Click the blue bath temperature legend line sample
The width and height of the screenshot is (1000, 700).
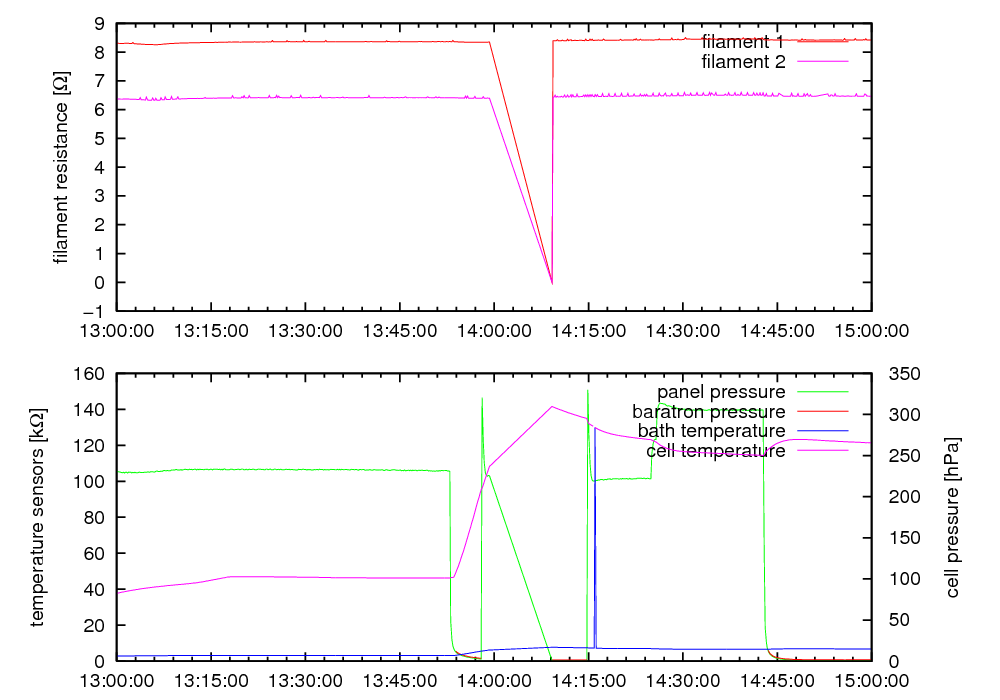822,431
